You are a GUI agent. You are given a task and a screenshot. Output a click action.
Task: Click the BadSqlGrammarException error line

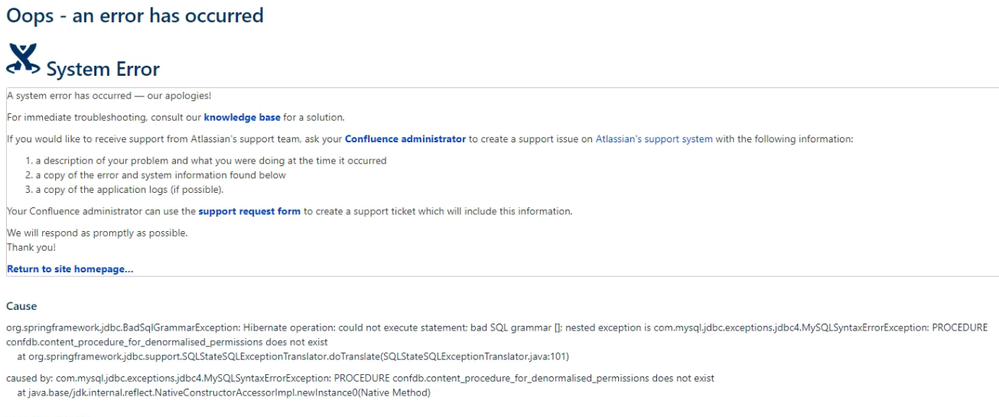click(497, 328)
